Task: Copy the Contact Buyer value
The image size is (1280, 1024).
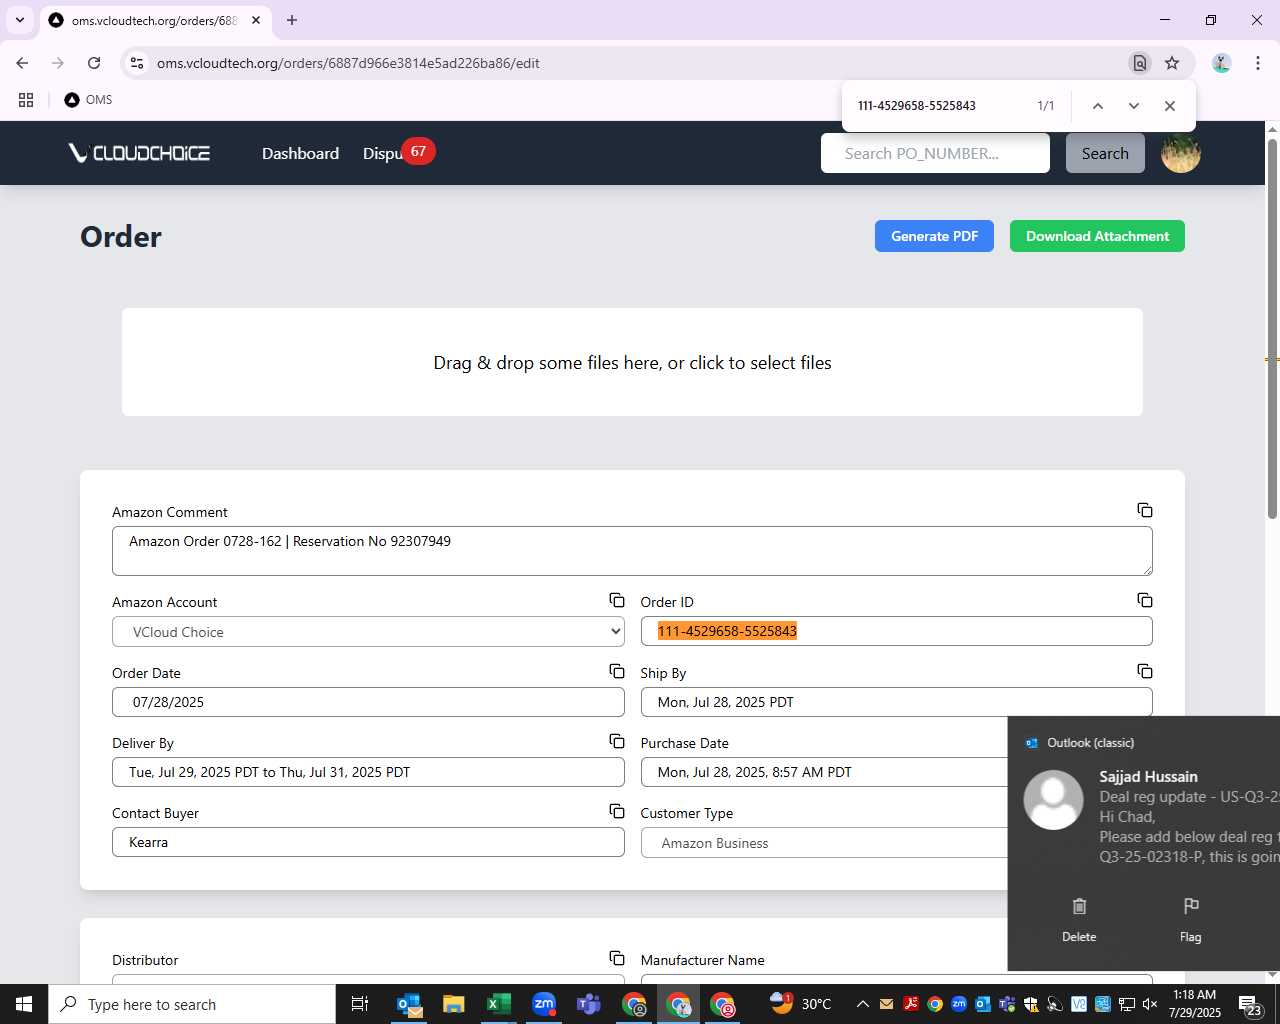Action: click(617, 812)
